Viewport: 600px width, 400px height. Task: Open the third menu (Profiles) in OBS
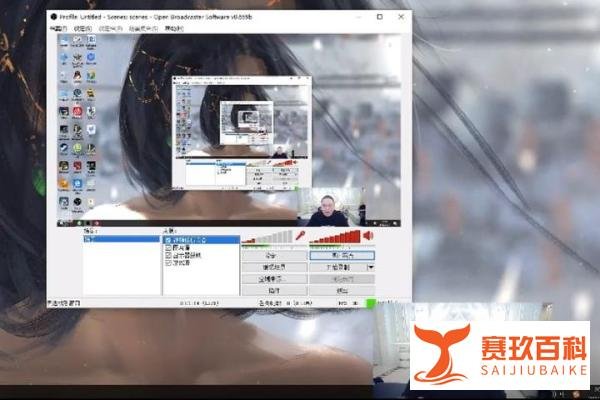coord(111,29)
